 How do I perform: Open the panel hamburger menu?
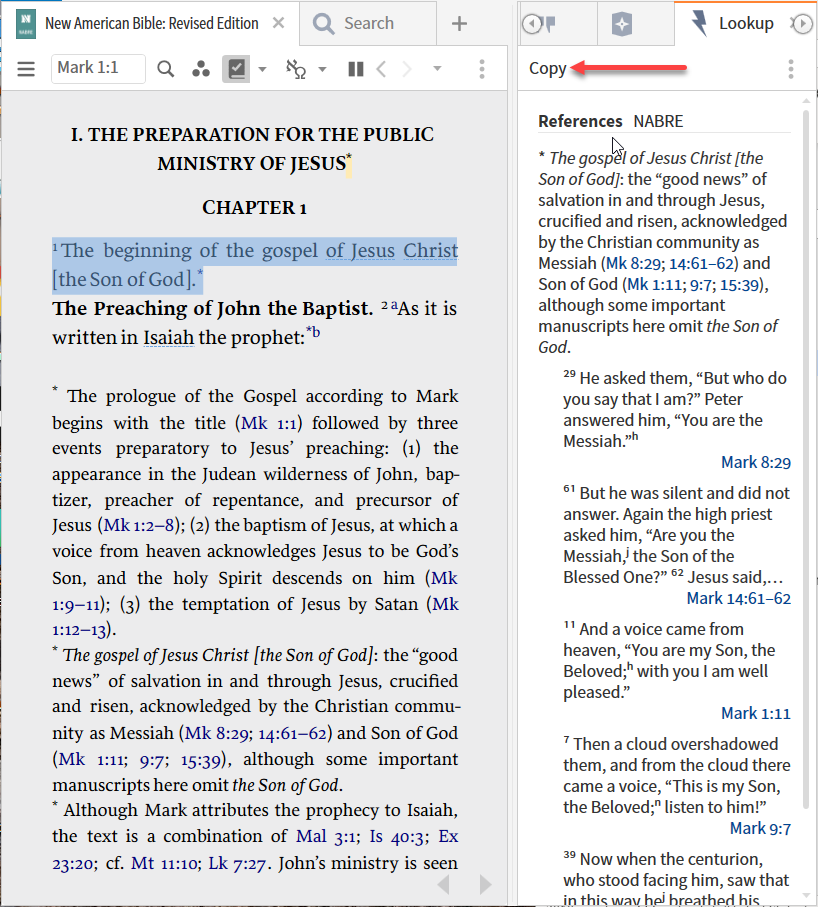pos(26,69)
